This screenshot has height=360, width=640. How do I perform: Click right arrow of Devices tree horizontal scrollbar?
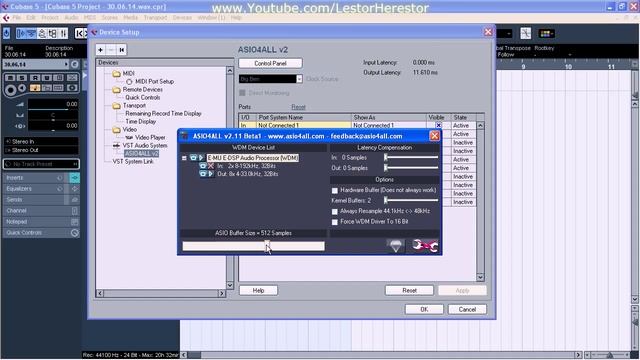pyautogui.click(x=222, y=293)
